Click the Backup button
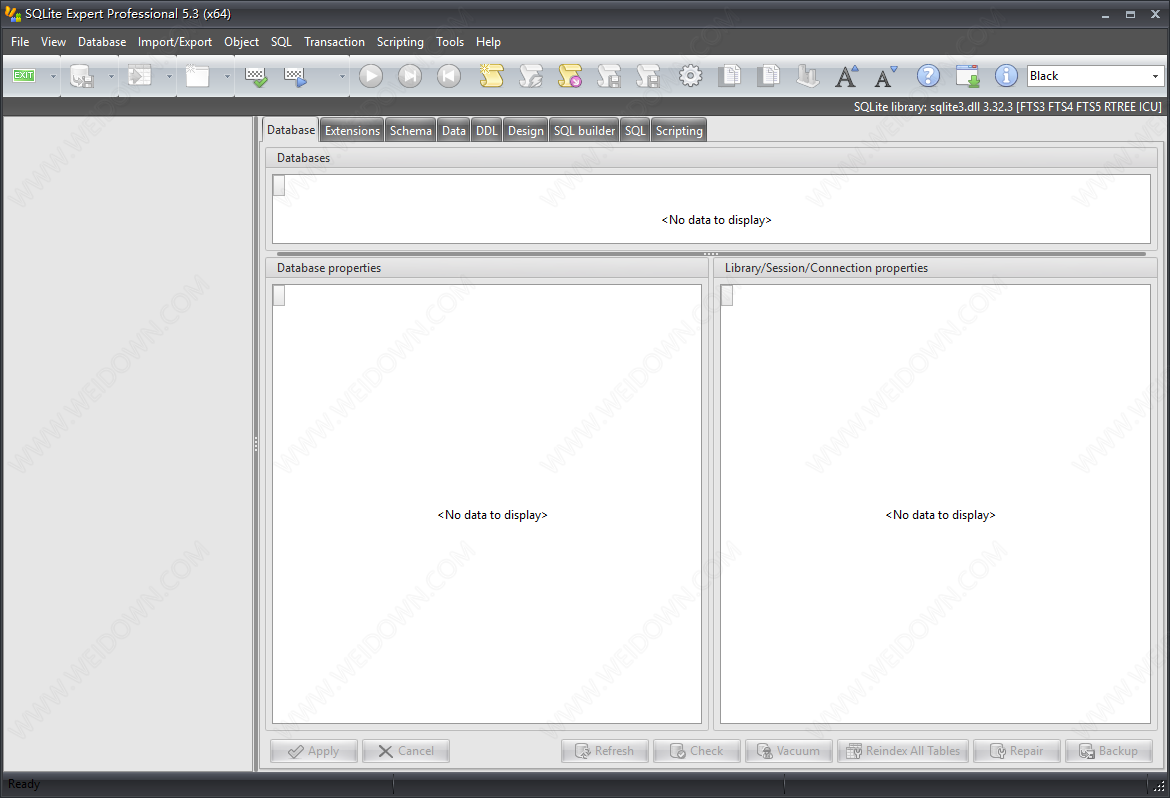This screenshot has height=798, width=1170. pos(1109,751)
